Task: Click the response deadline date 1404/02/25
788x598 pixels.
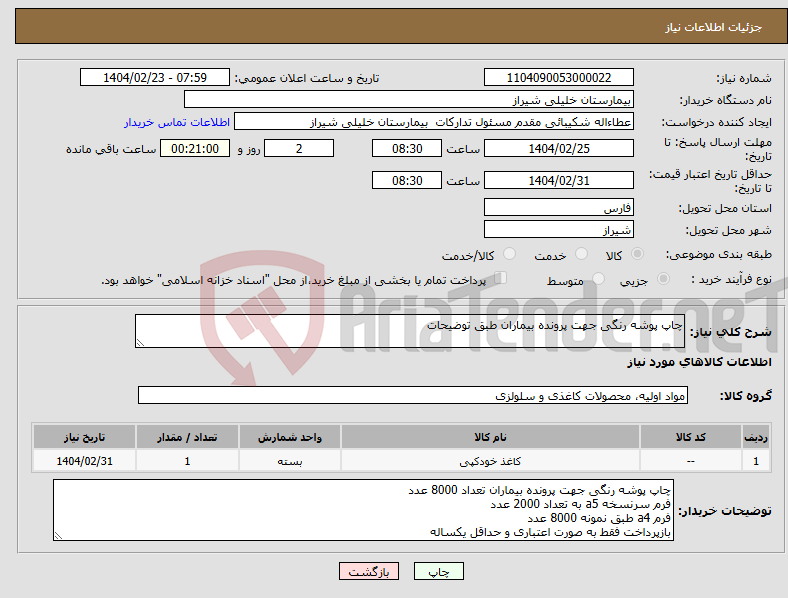Action: coord(558,148)
